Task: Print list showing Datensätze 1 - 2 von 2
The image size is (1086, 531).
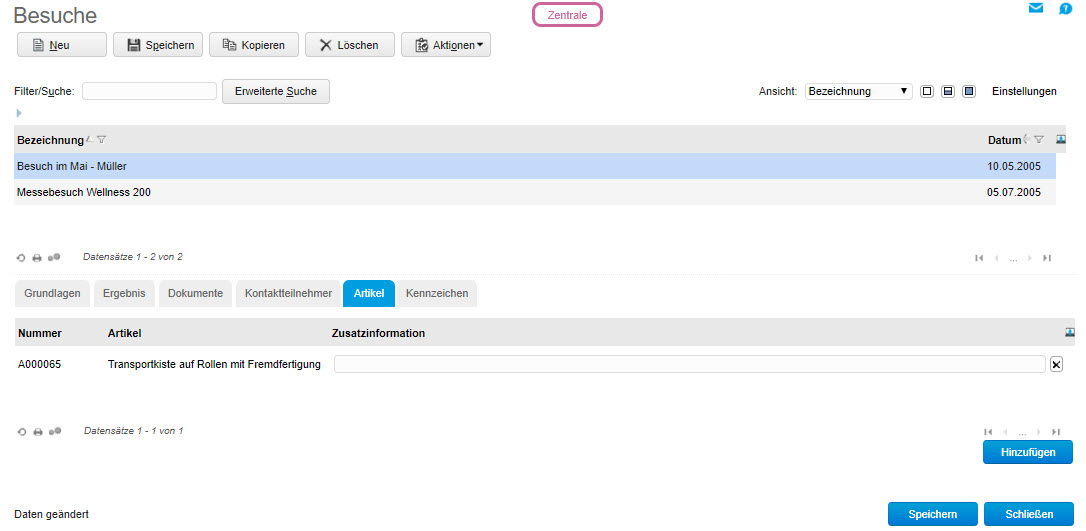Action: click(x=37, y=258)
